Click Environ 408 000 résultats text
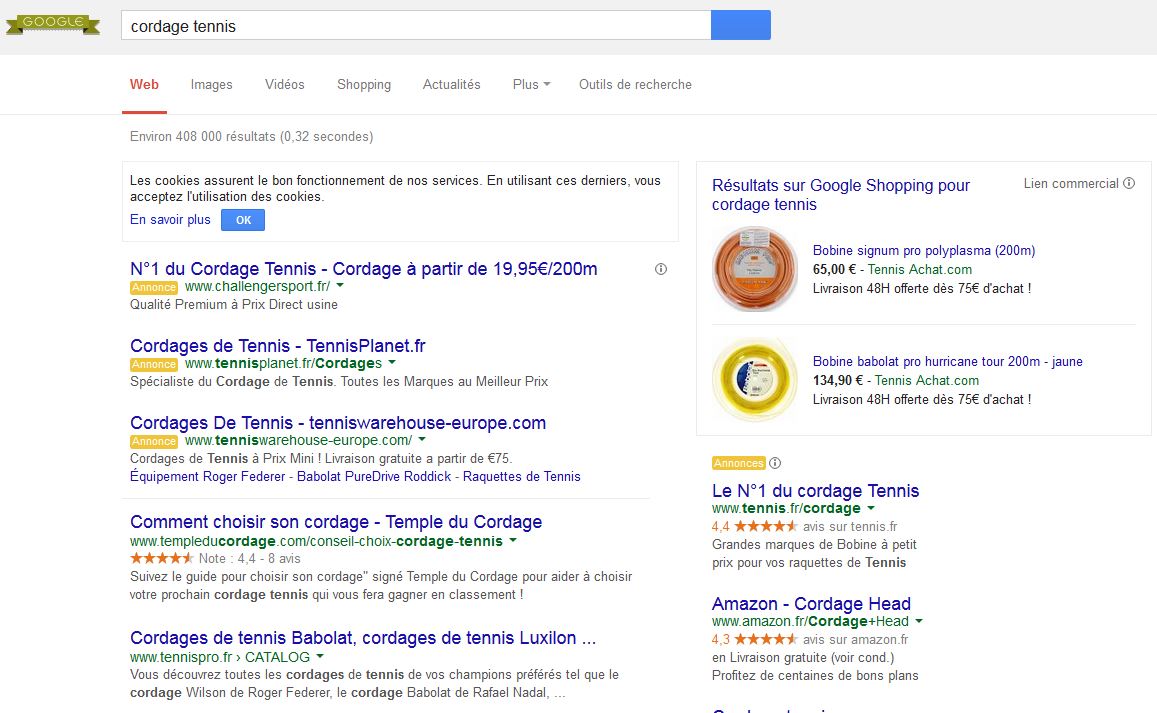The image size is (1157, 713). click(x=252, y=137)
